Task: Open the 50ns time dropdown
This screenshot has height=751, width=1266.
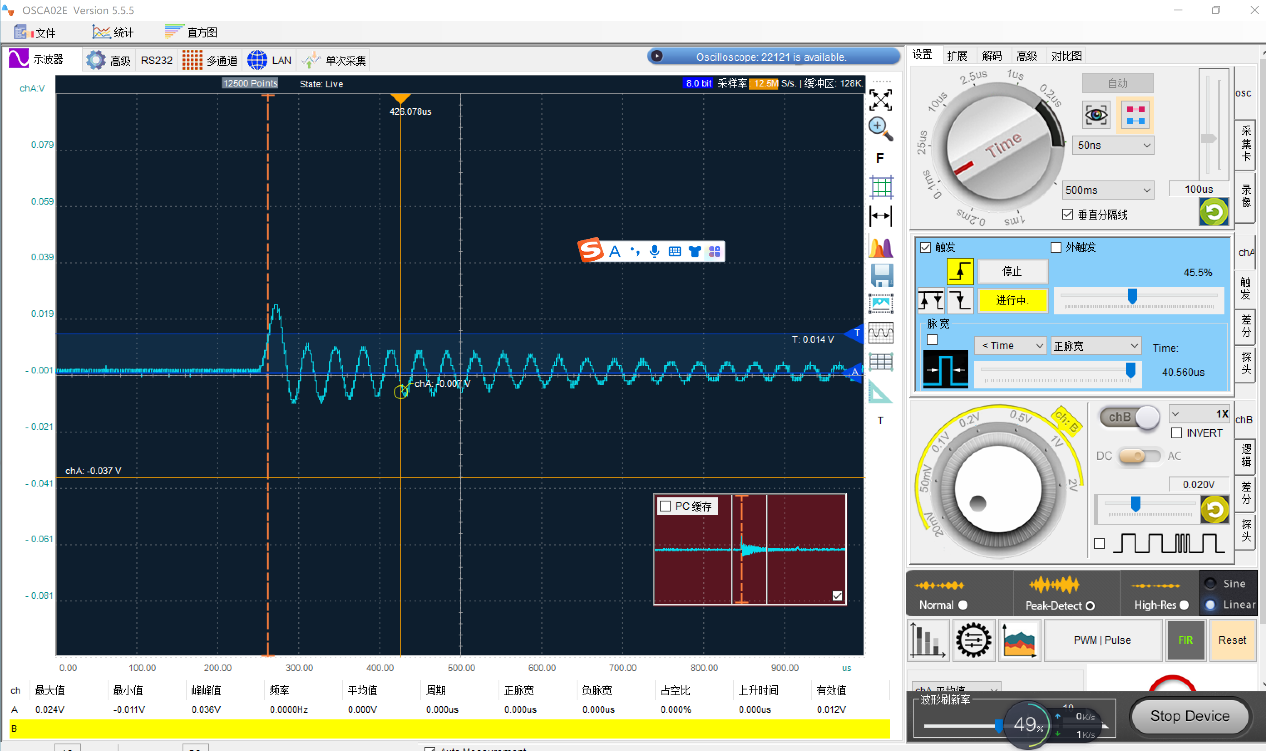Action: point(1113,146)
